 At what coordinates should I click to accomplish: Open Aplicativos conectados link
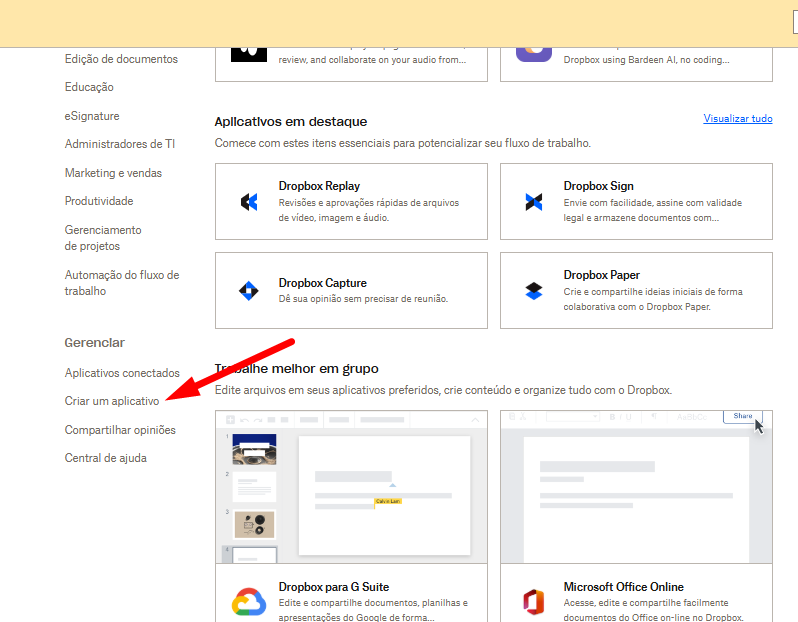[x=122, y=373]
